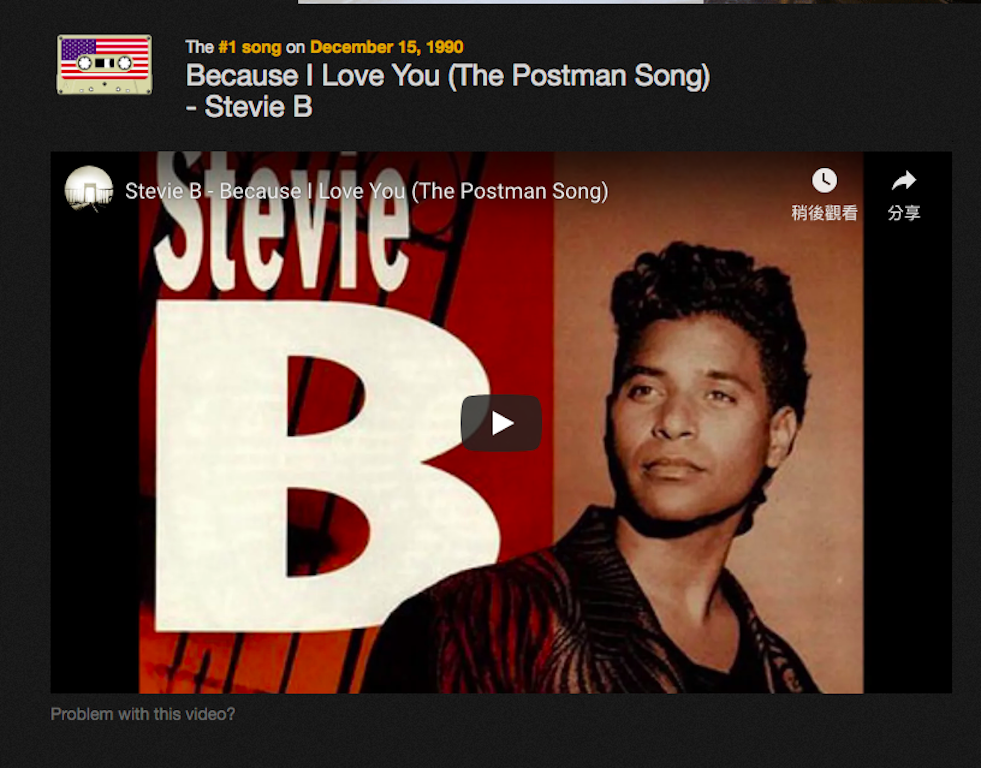The width and height of the screenshot is (981, 768).
Task: Click the "稍後觀看" label under the clock
Action: click(824, 213)
